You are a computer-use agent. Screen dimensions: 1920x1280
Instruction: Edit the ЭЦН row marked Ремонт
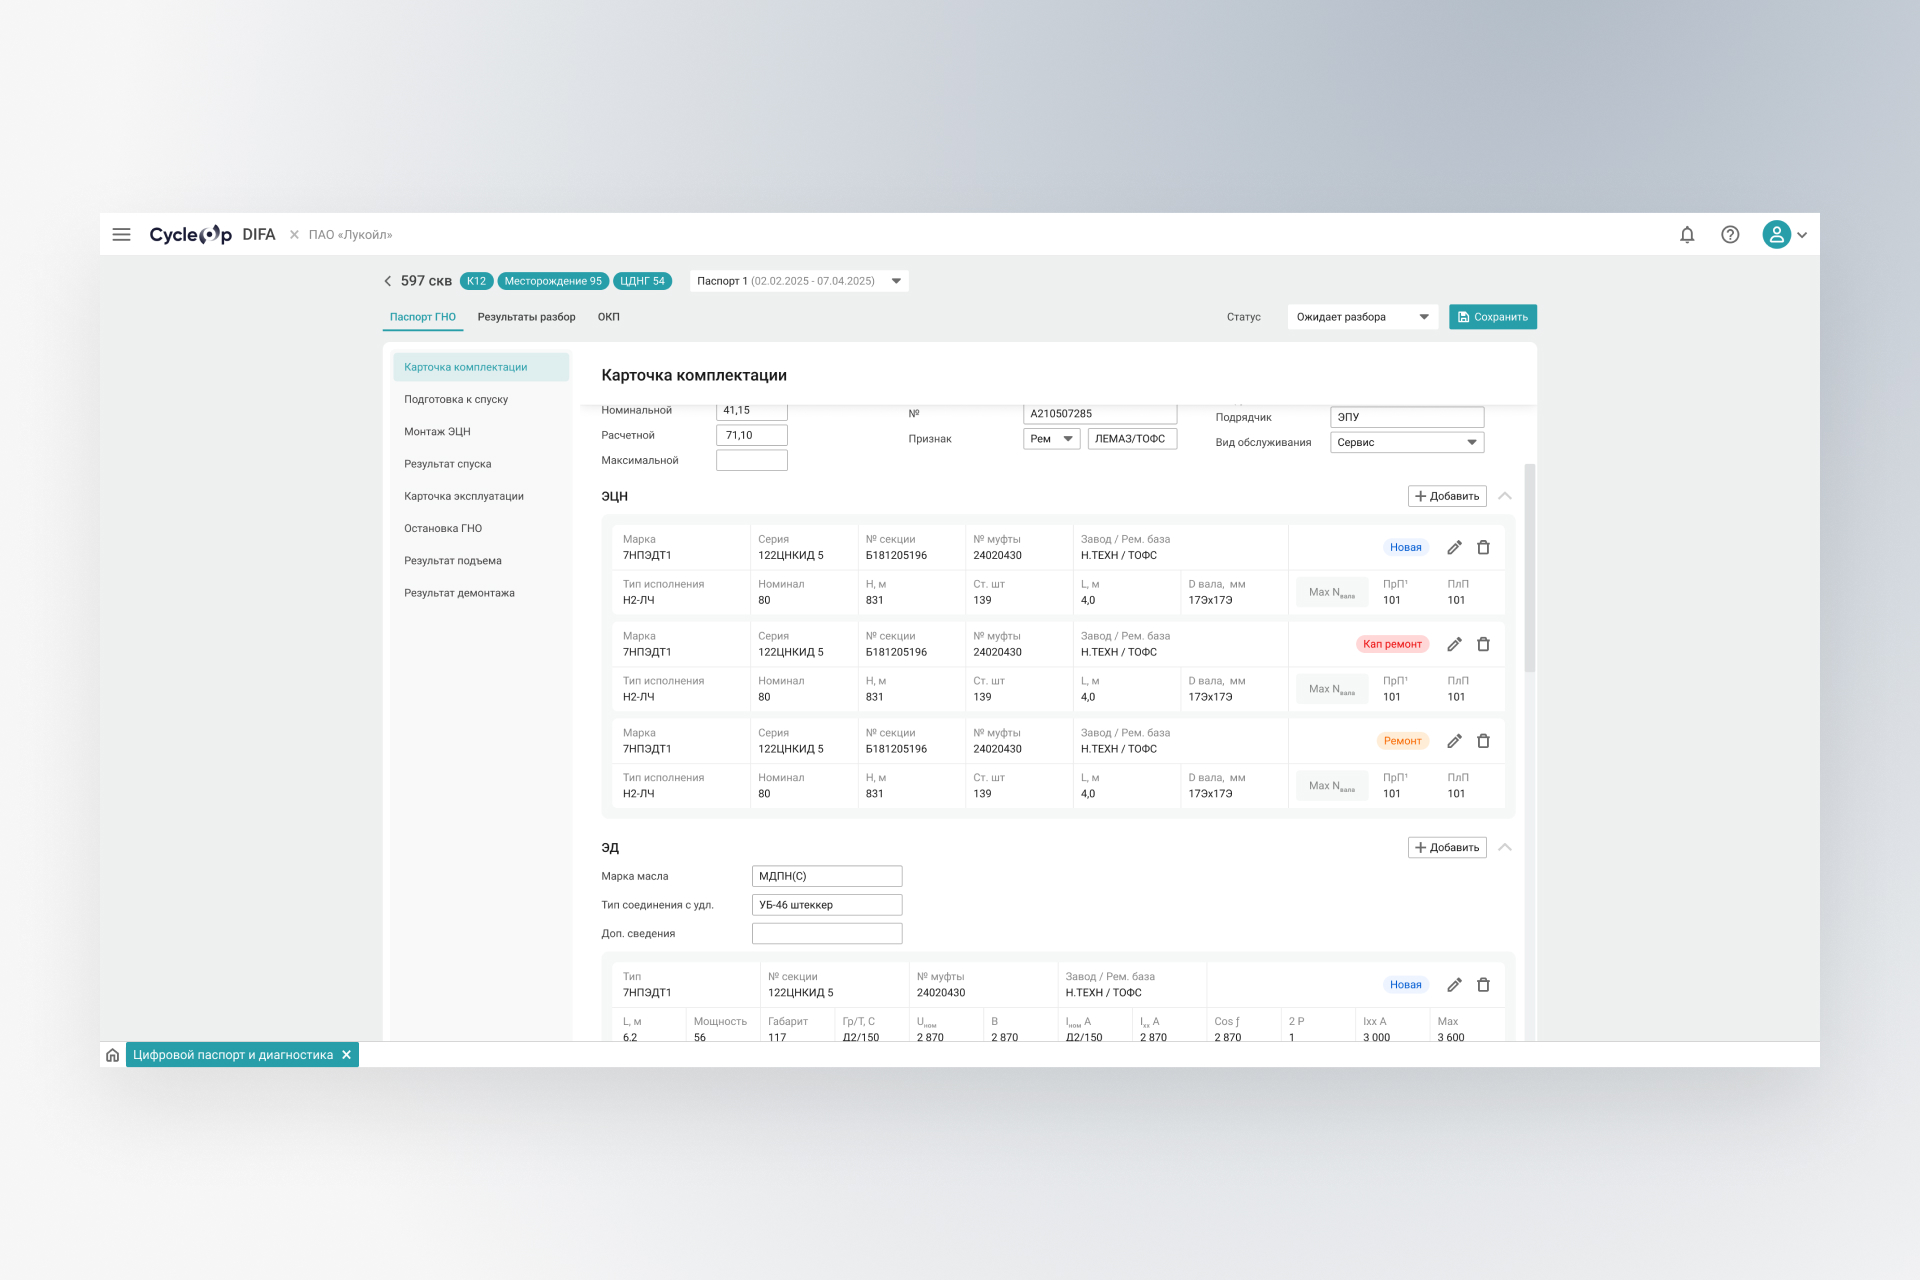(1454, 742)
